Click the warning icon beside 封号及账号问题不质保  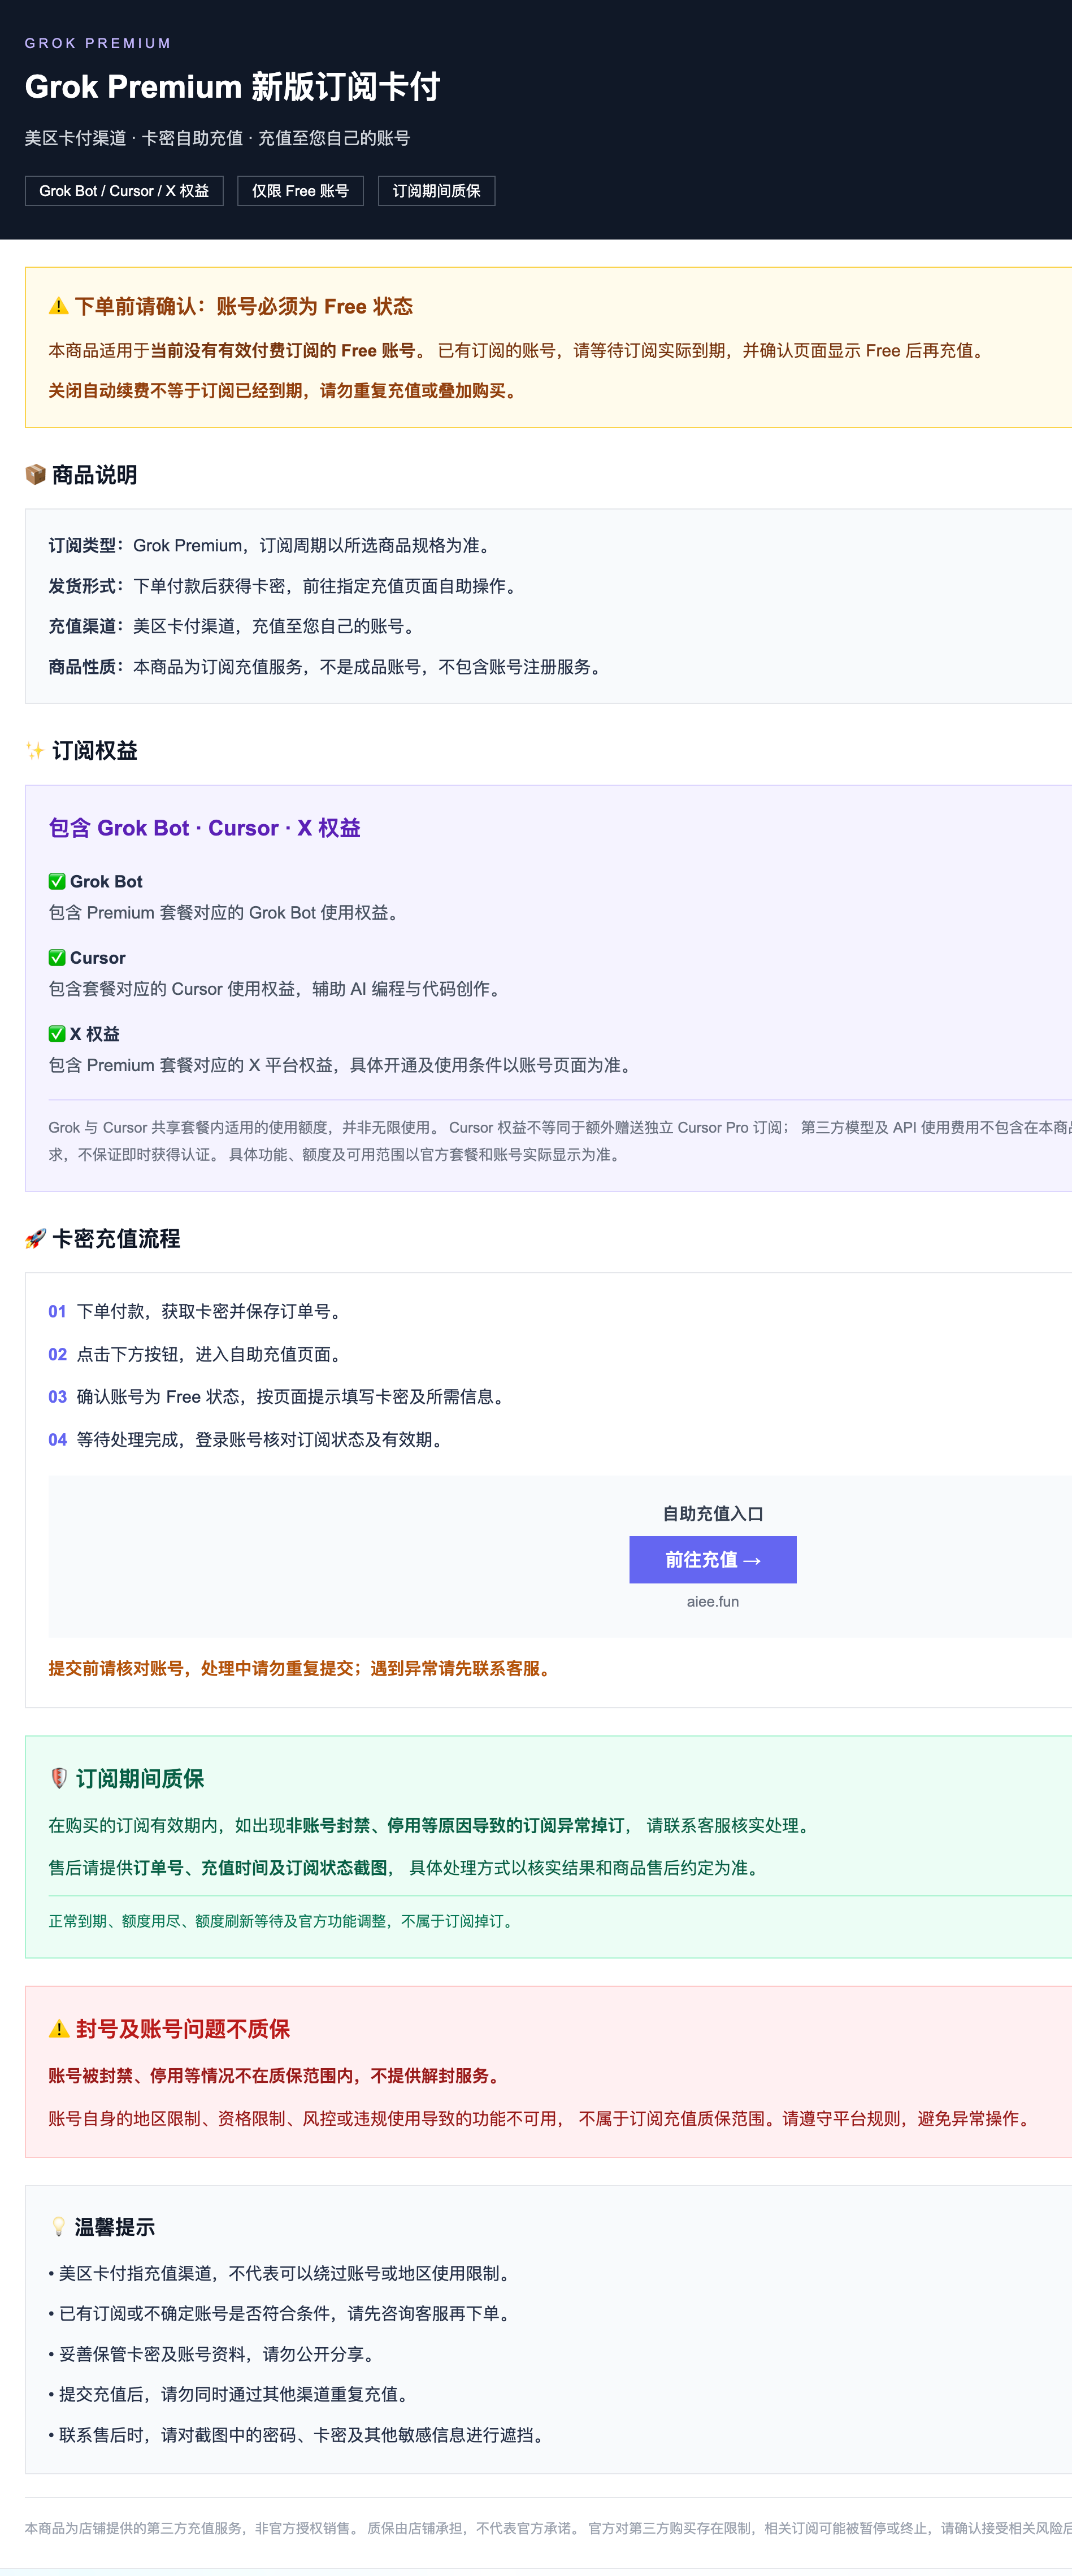pyautogui.click(x=59, y=2028)
